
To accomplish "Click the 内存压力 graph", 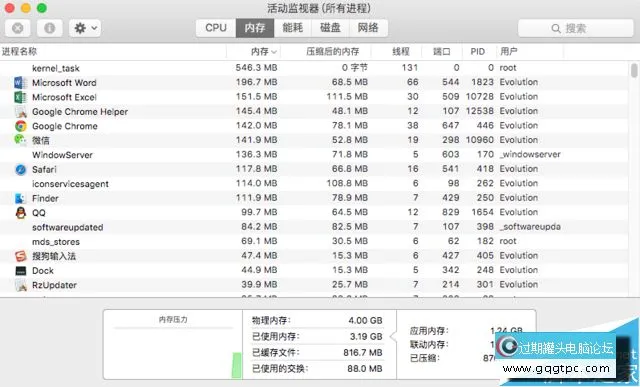I will pos(173,345).
